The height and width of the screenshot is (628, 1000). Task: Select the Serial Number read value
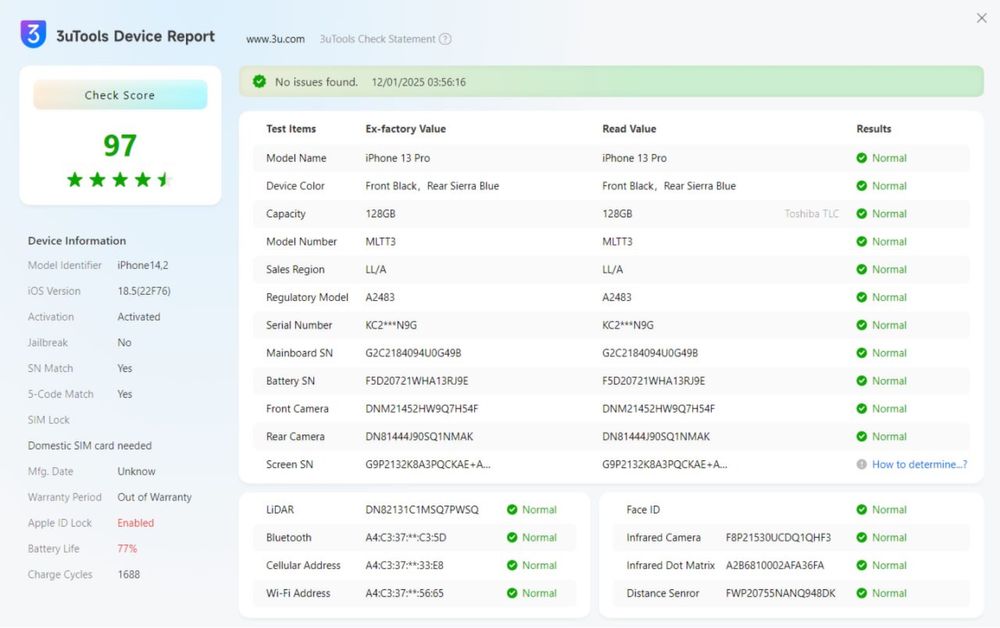coord(628,325)
